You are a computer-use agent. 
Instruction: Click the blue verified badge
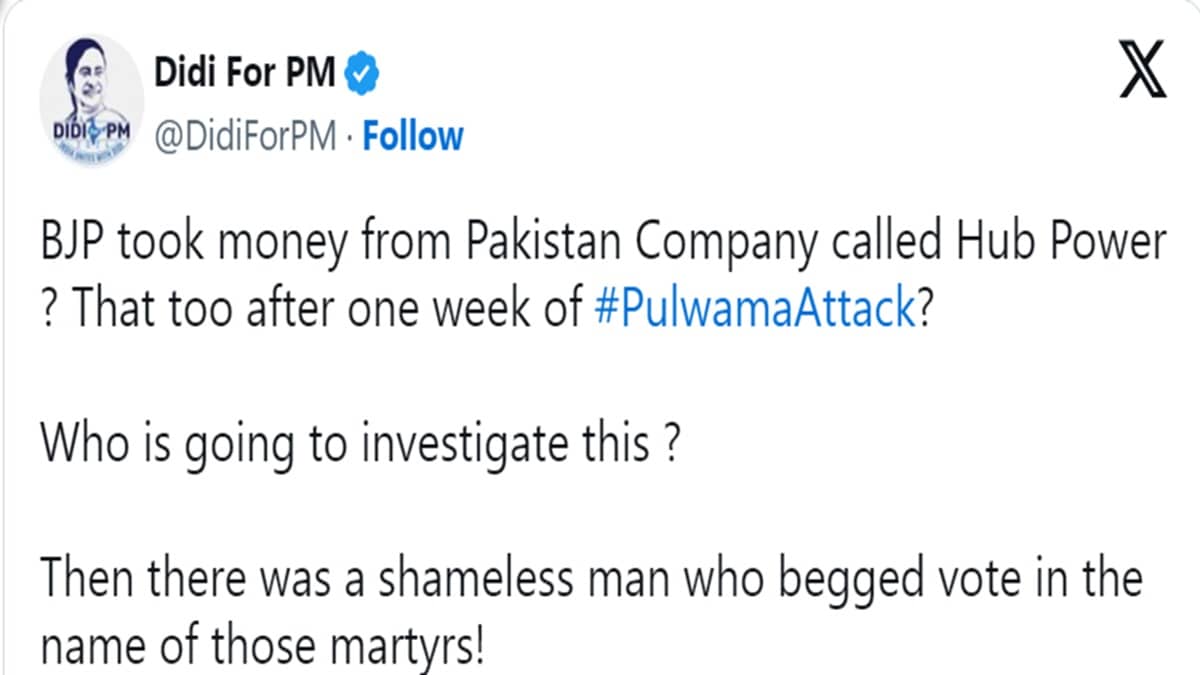[x=360, y=74]
